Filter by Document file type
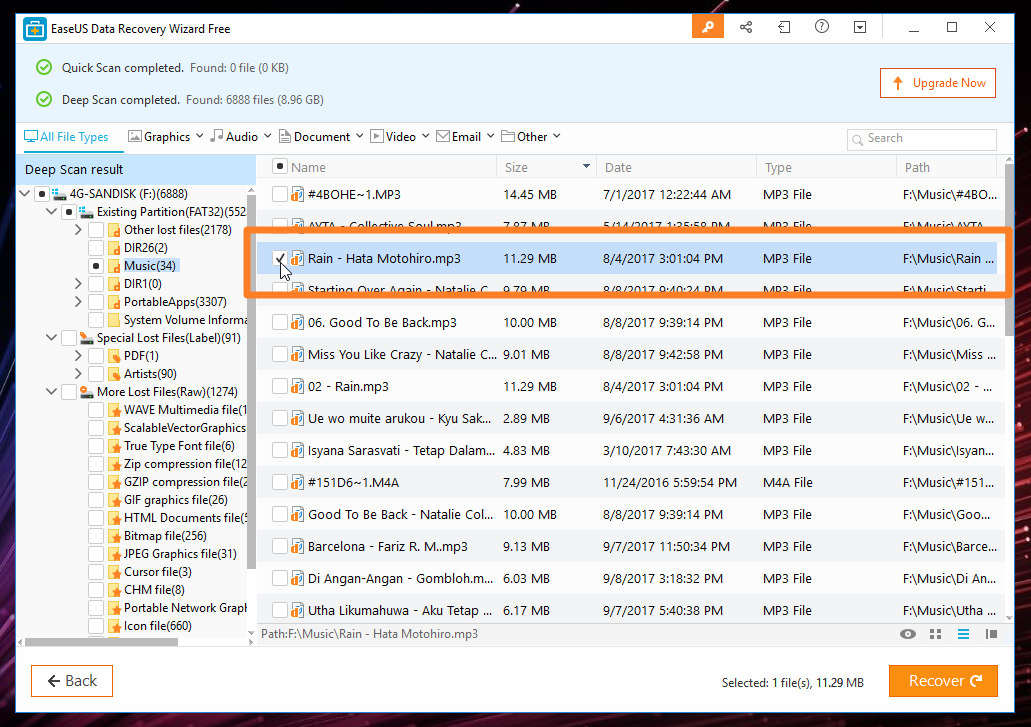Viewport: 1031px width, 727px height. pos(315,137)
